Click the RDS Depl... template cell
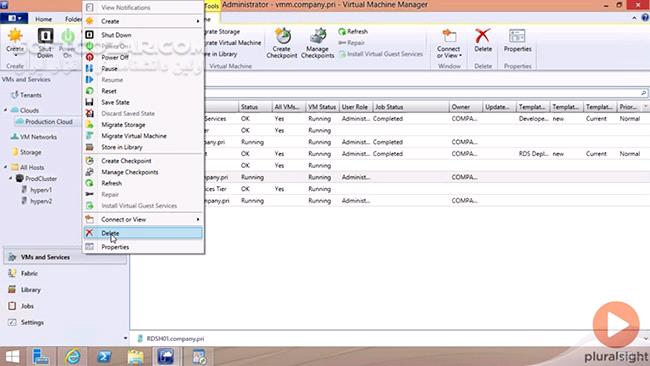This screenshot has width=650, height=366. click(x=534, y=154)
